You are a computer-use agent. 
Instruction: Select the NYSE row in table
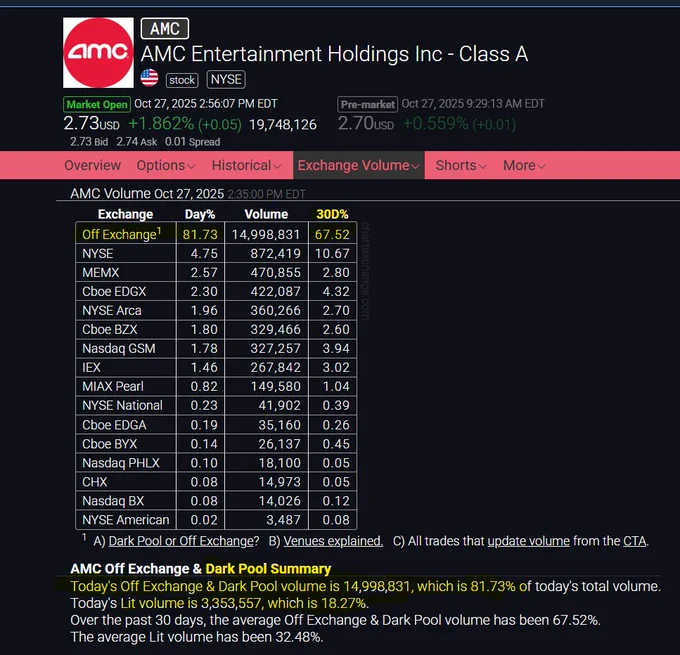216,253
